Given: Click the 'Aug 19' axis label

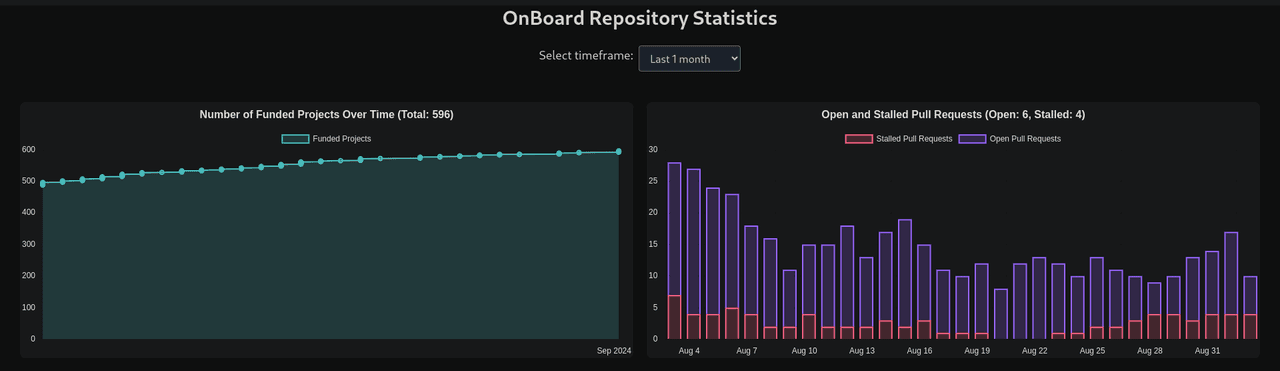Looking at the screenshot, I should coord(977,351).
